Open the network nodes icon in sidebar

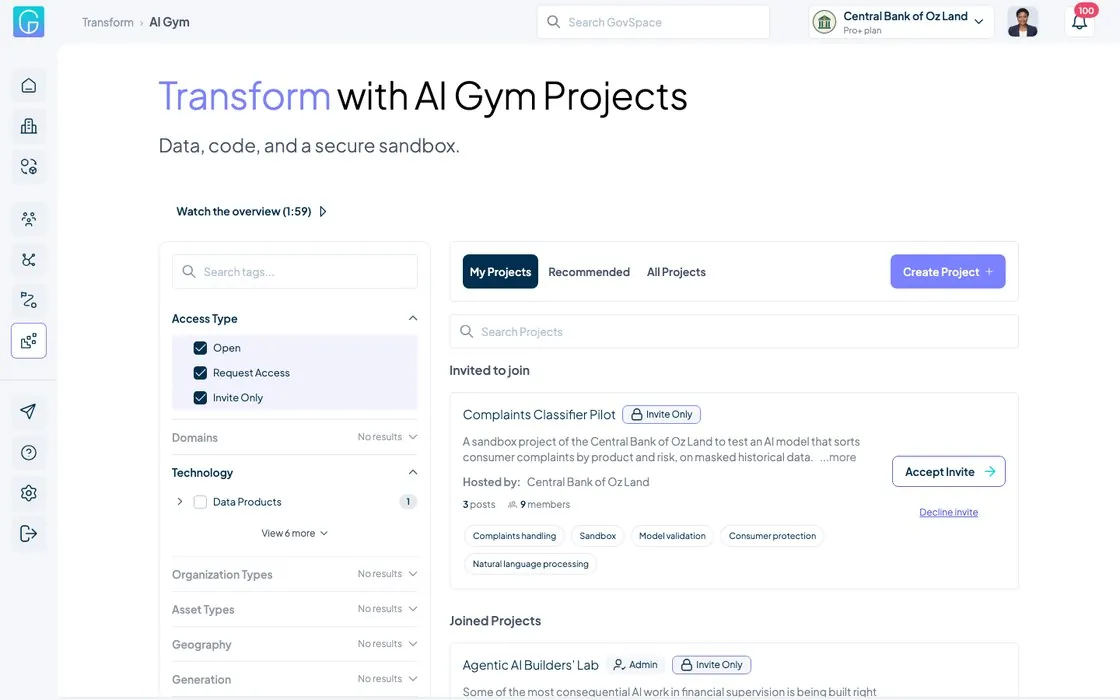pyautogui.click(x=29, y=260)
